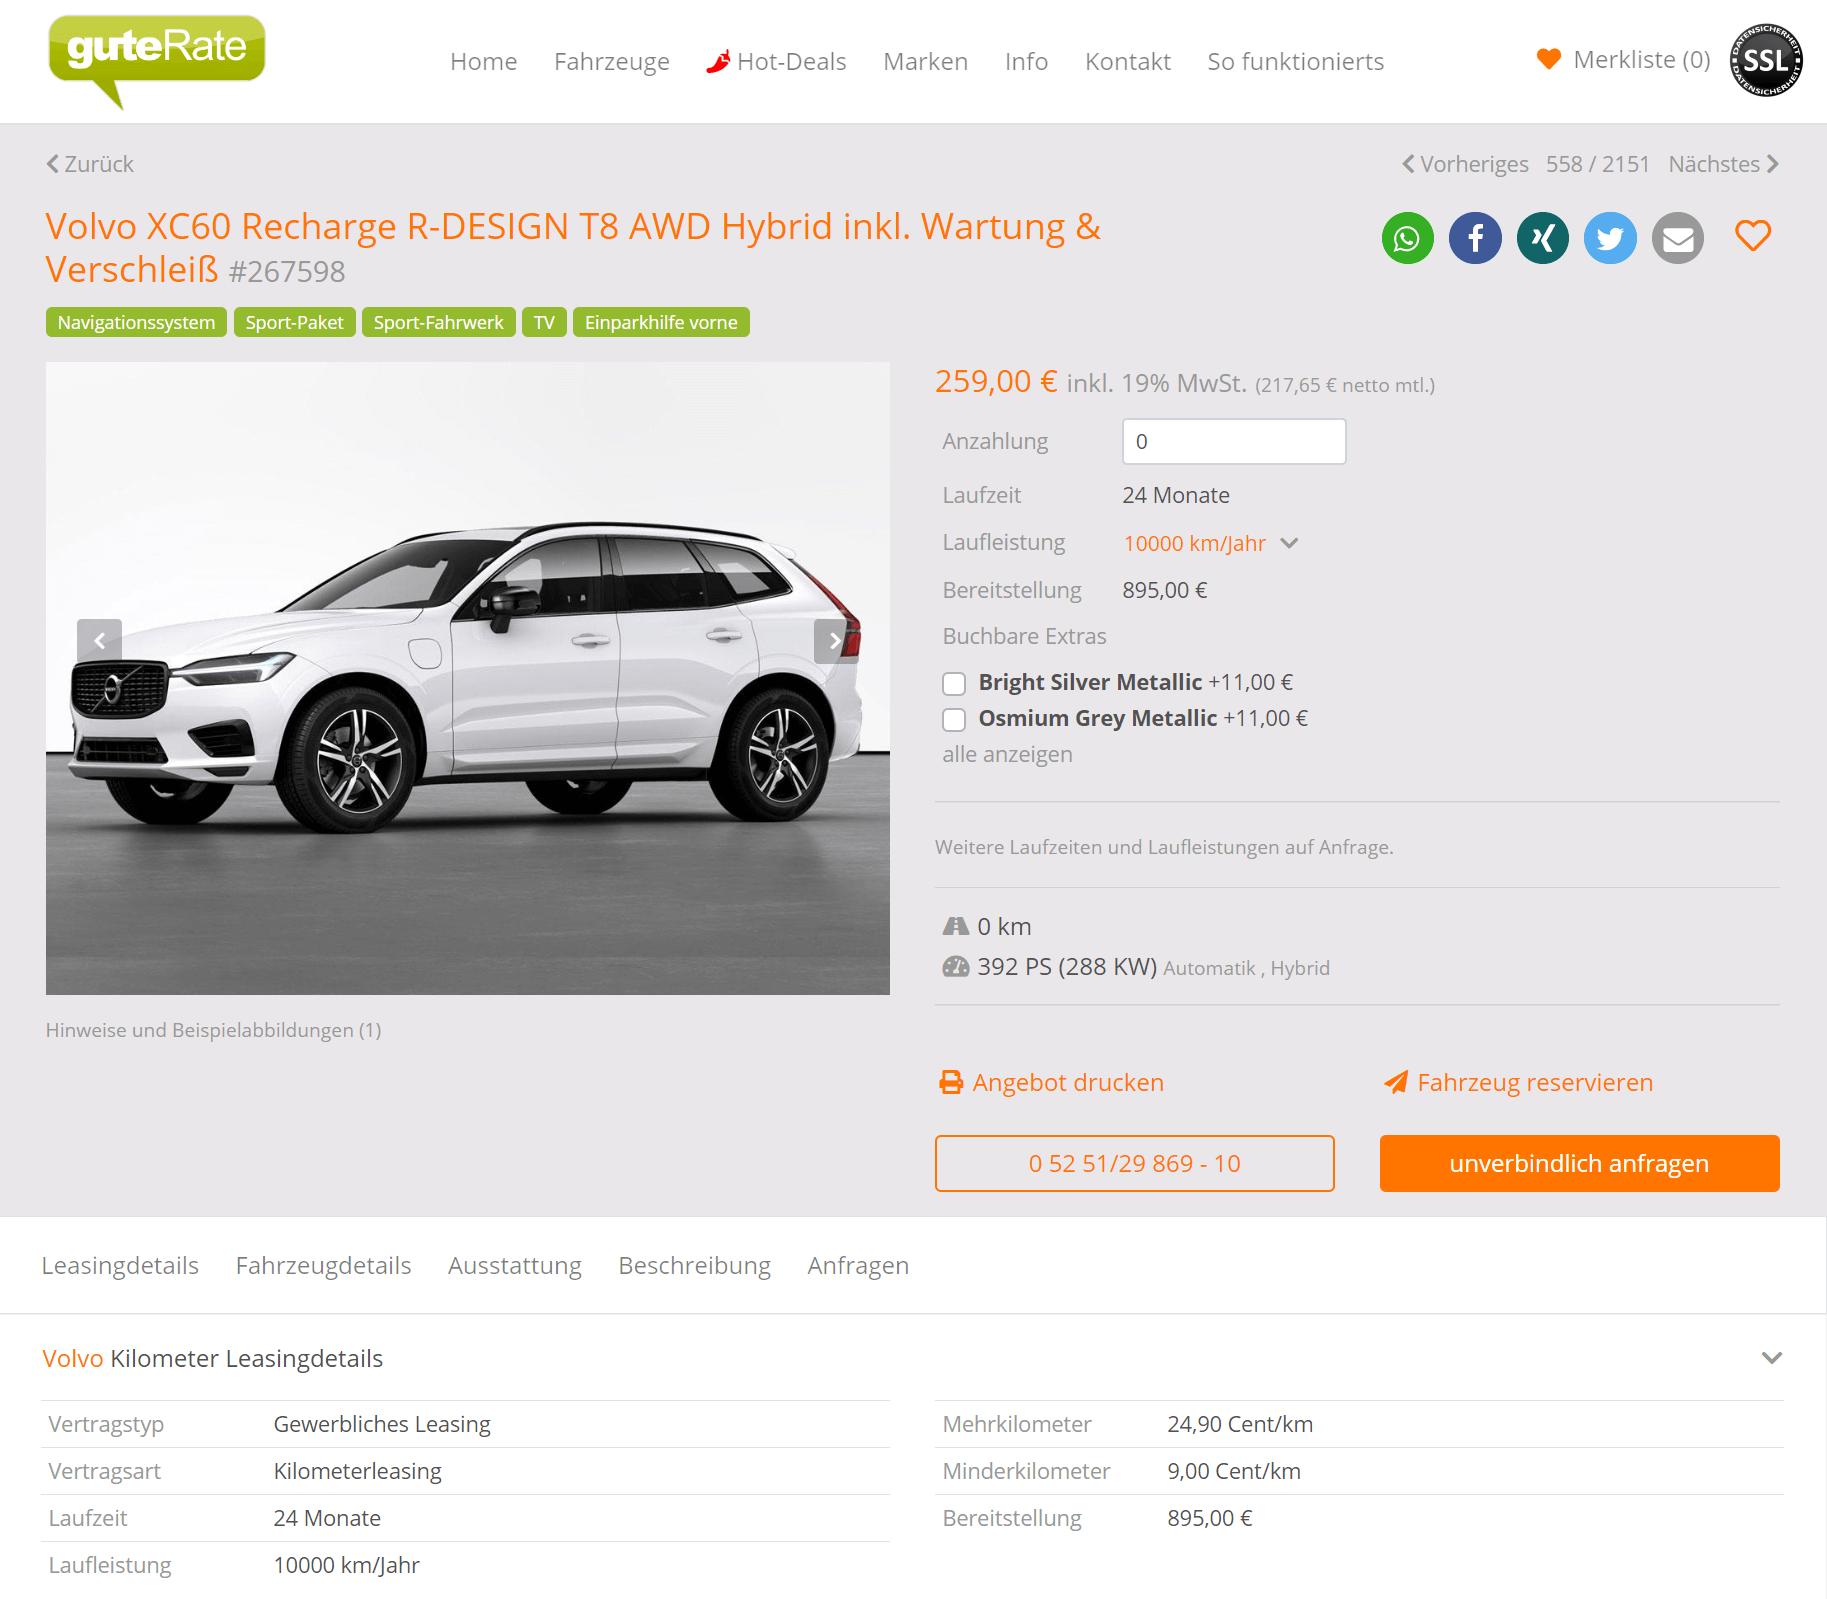The height and width of the screenshot is (1599, 1827).
Task: Open Merkliste (0) link
Action: 1642,60
